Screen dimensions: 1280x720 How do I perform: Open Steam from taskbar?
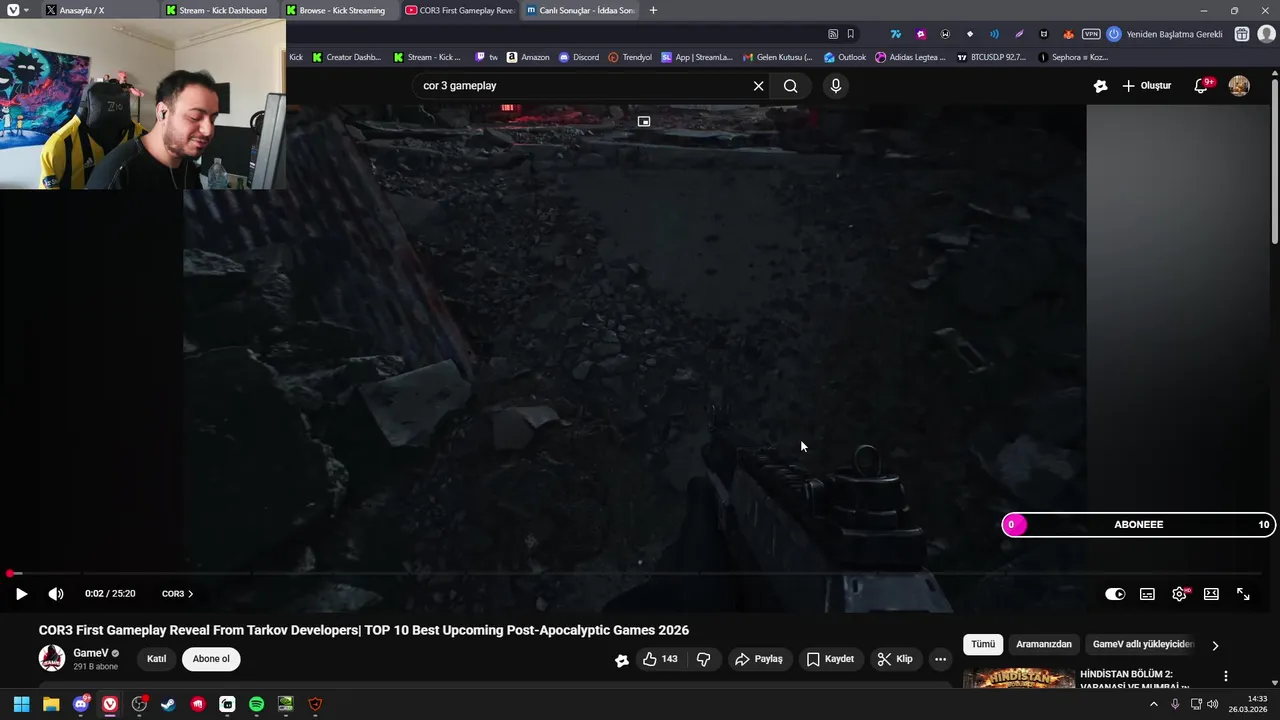click(168, 704)
